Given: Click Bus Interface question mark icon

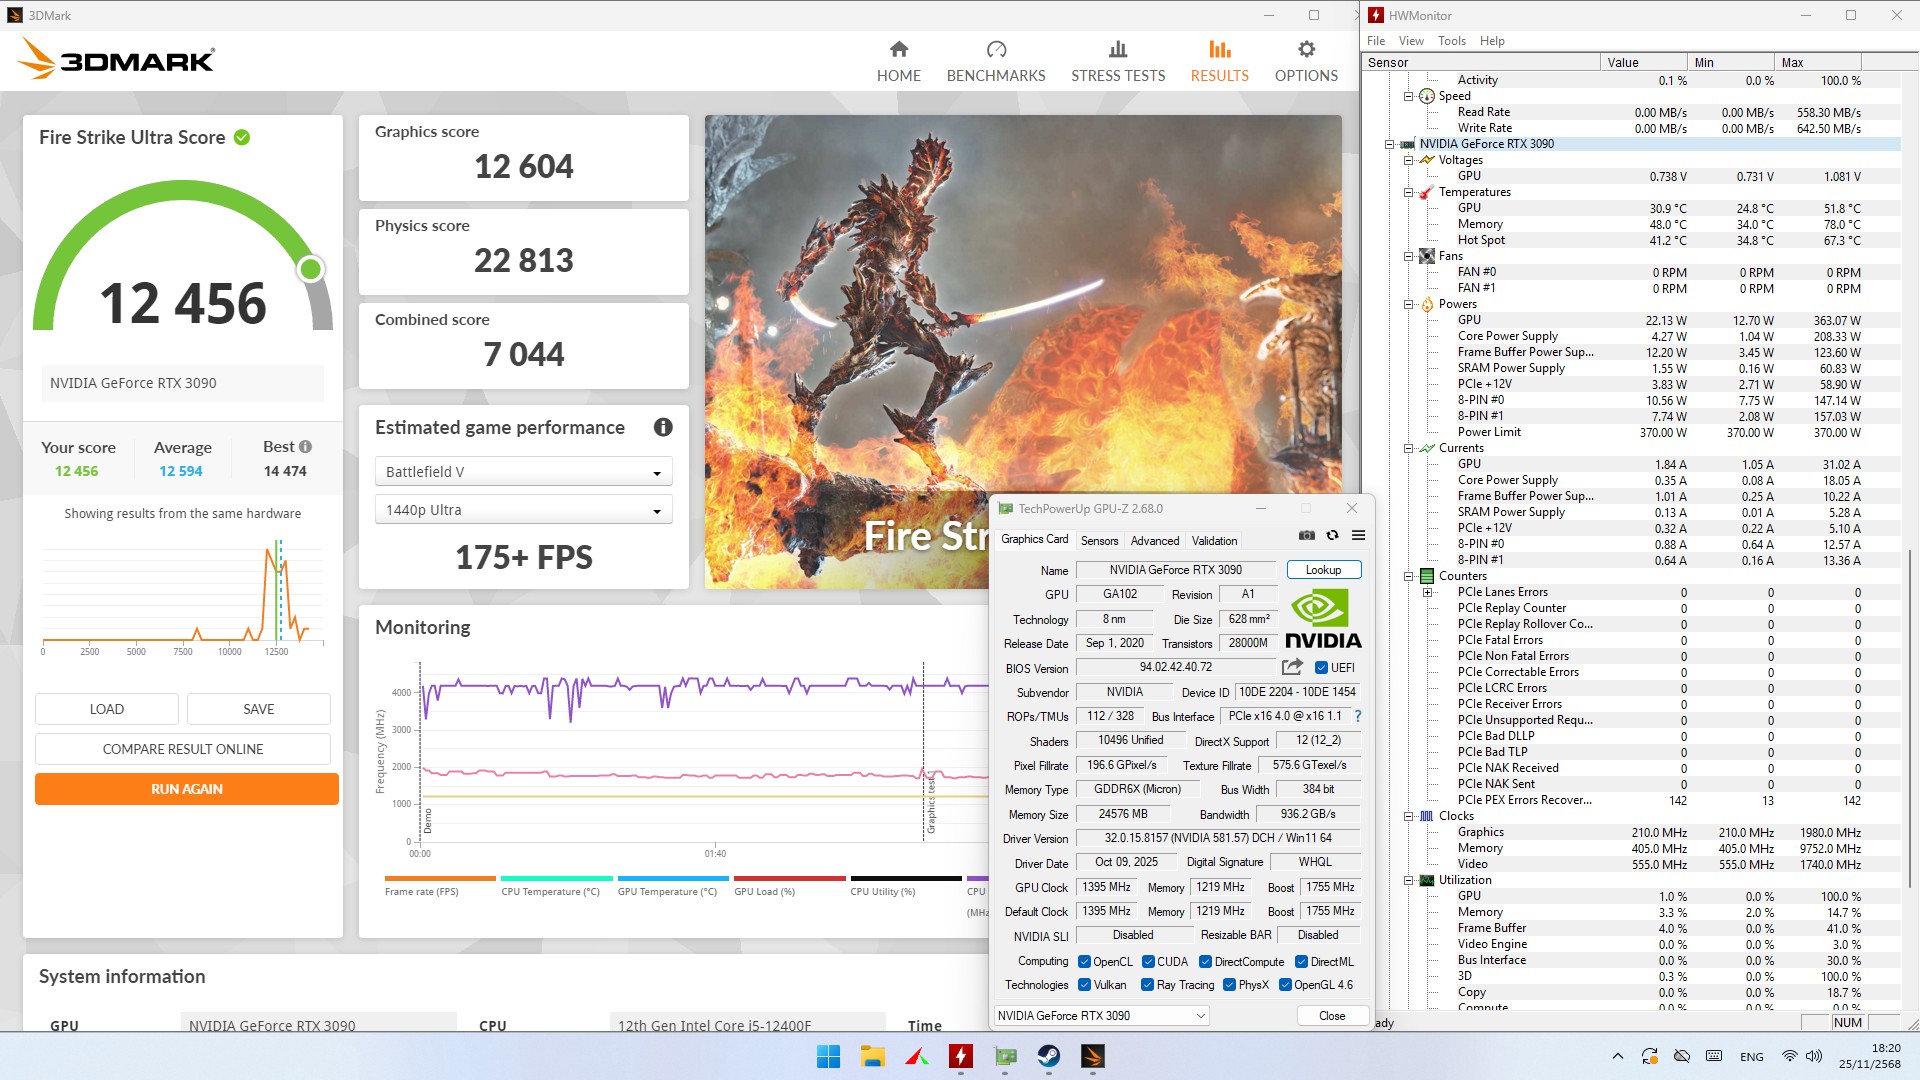Looking at the screenshot, I should 1357,716.
